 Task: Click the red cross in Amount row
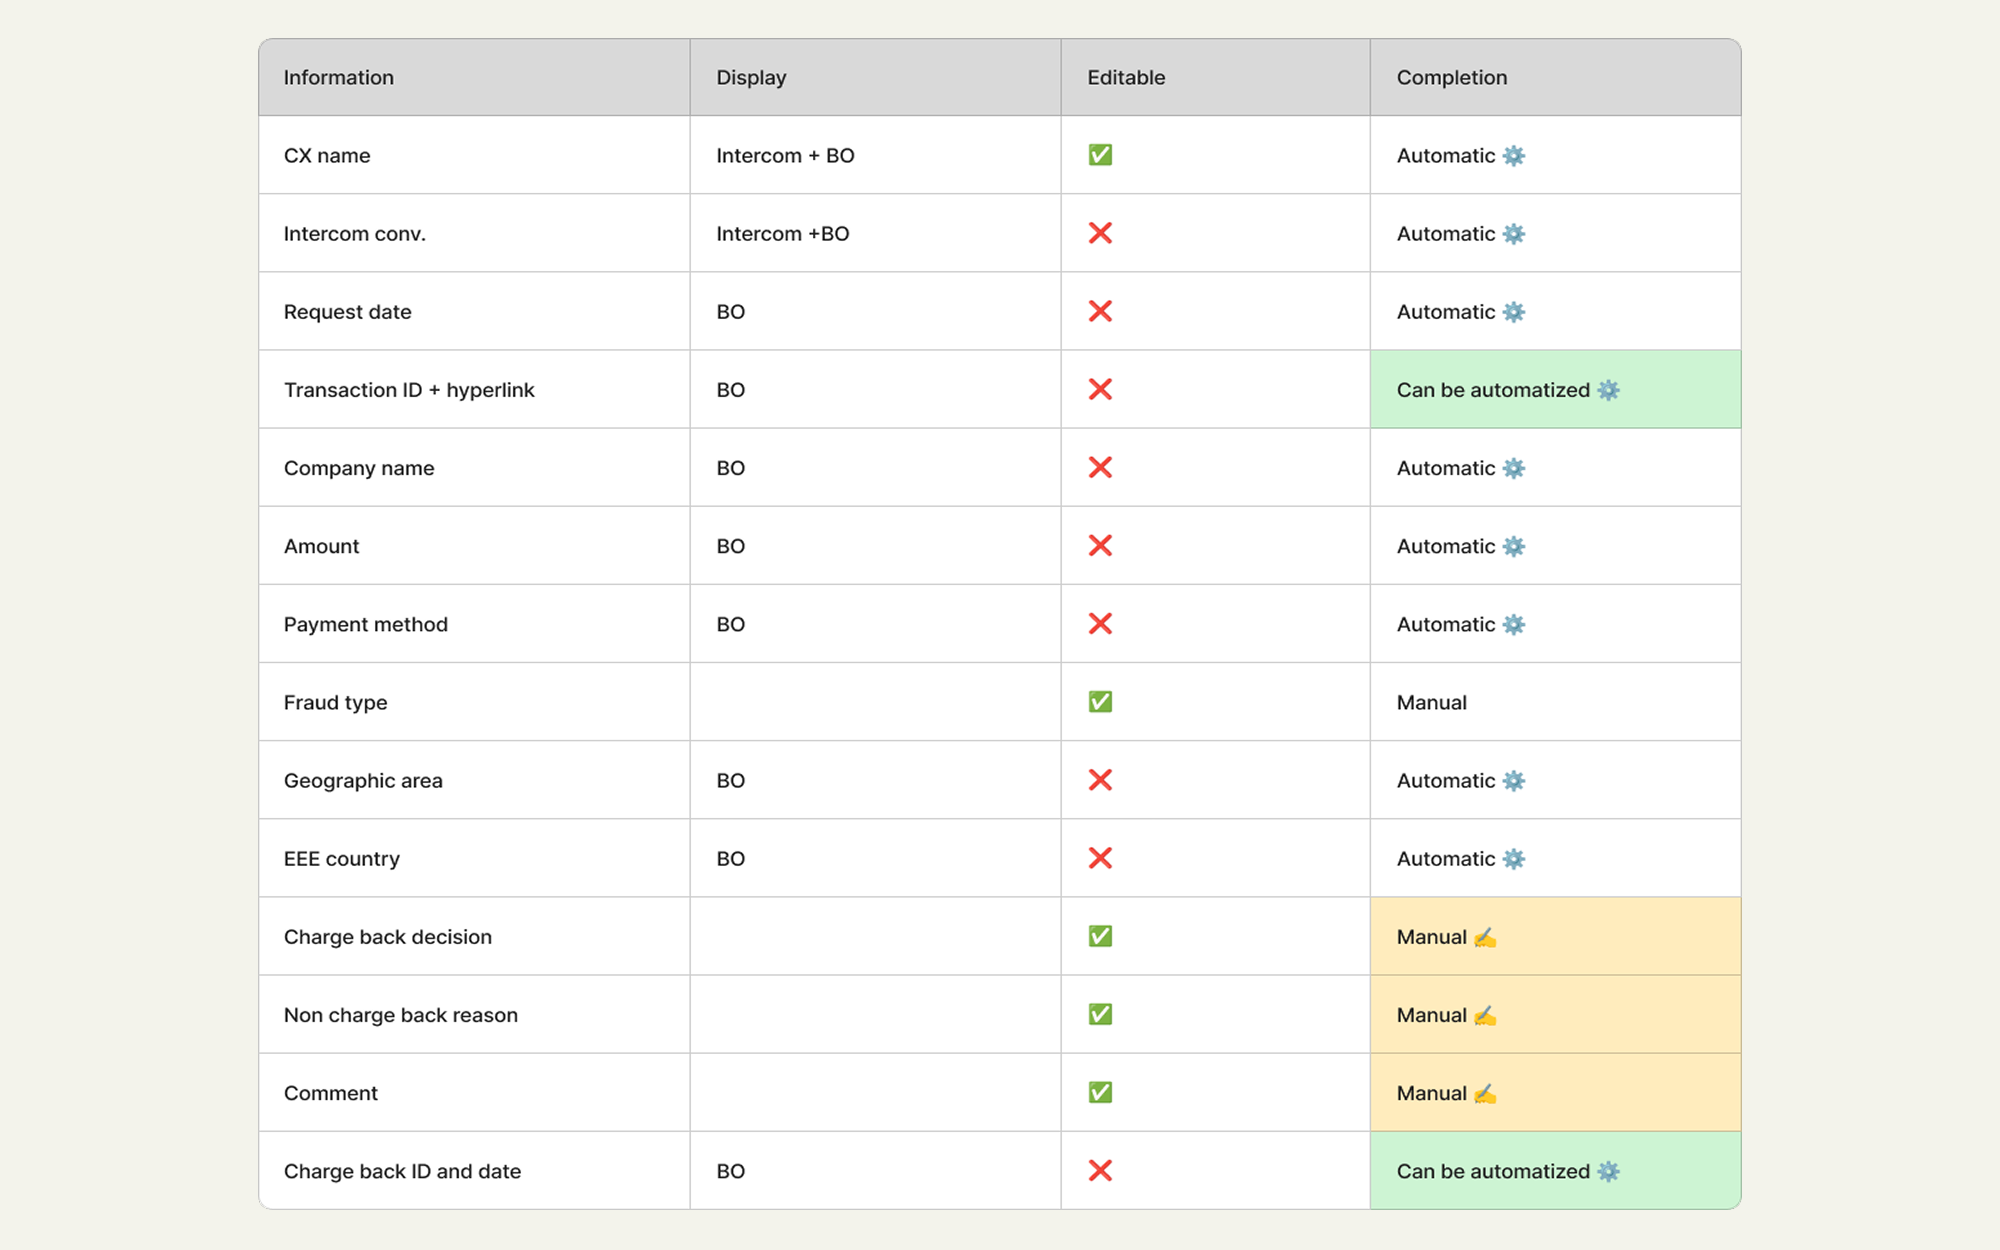pyautogui.click(x=1100, y=545)
